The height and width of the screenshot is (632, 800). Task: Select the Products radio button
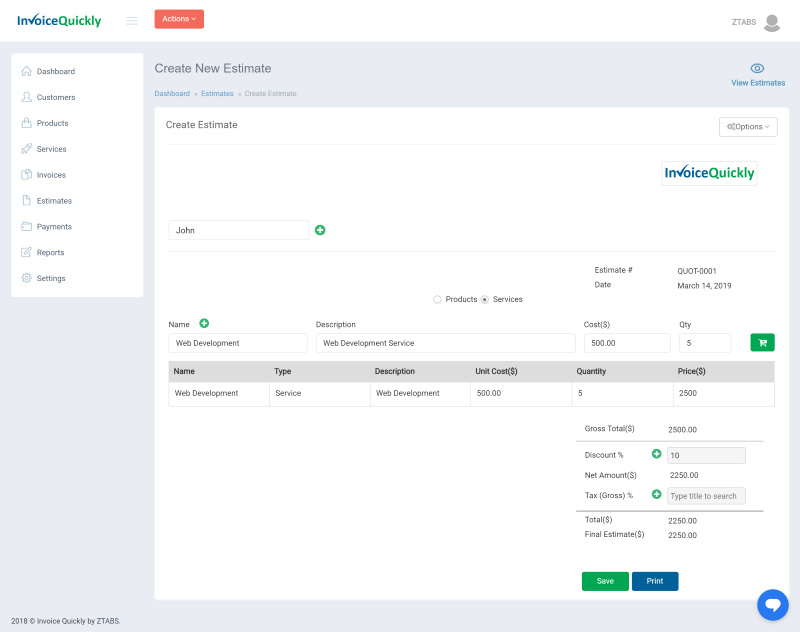point(437,299)
